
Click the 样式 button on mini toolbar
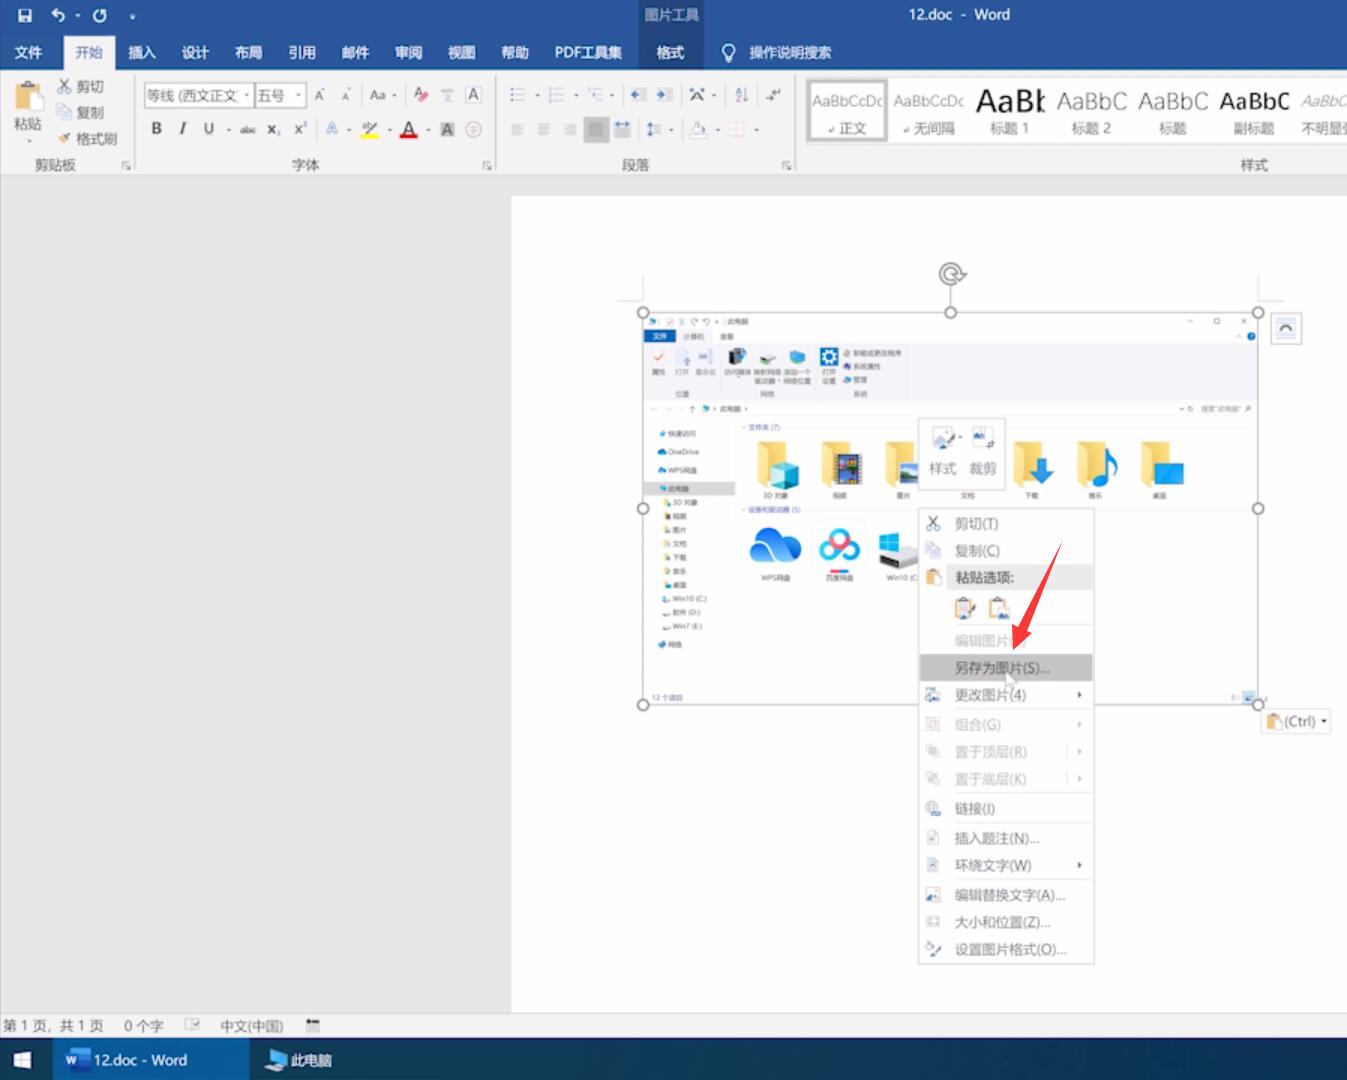click(x=943, y=451)
